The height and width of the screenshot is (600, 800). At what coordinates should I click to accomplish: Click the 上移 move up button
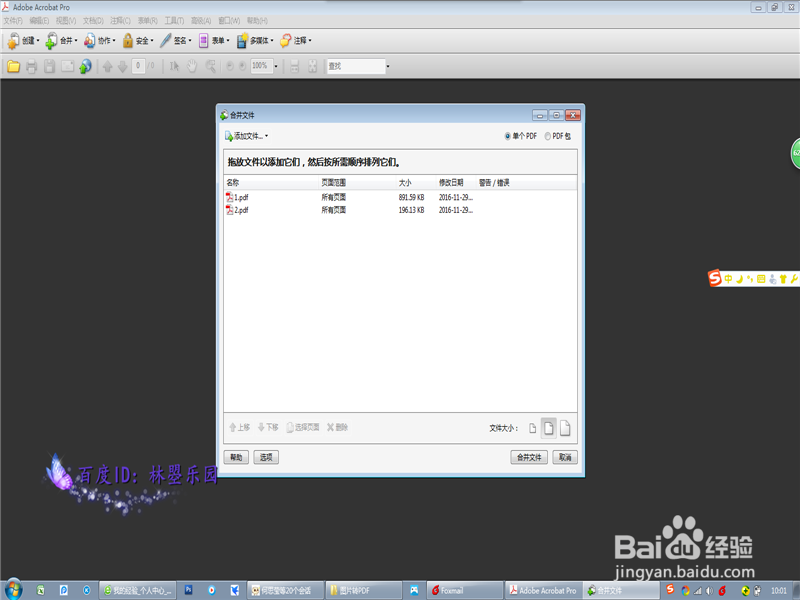(x=239, y=427)
